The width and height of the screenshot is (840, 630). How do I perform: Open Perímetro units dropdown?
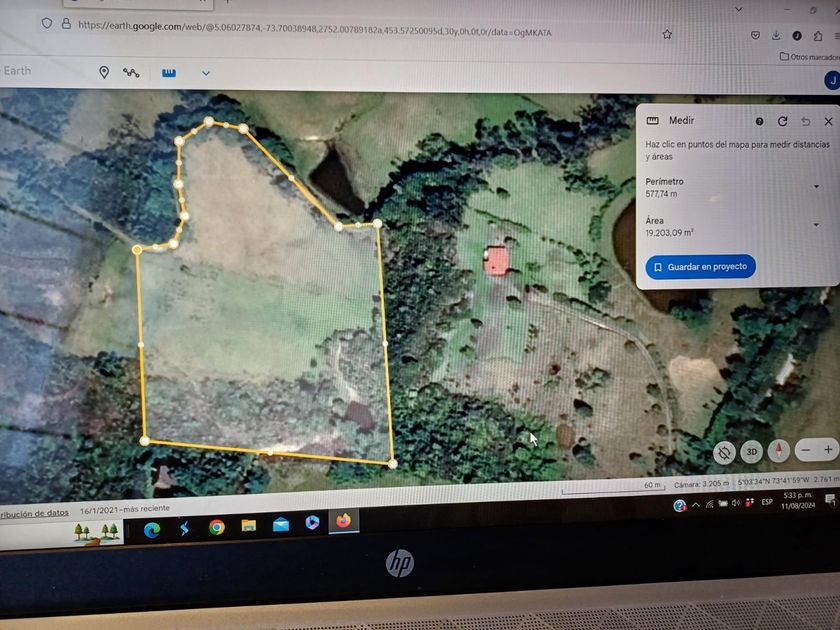(x=816, y=186)
